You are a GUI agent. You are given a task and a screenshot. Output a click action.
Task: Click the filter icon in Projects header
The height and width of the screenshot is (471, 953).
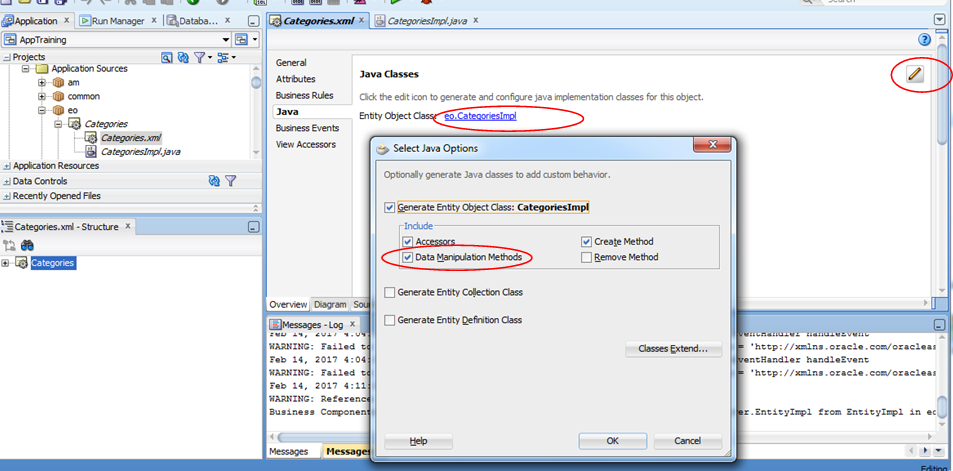(200, 58)
